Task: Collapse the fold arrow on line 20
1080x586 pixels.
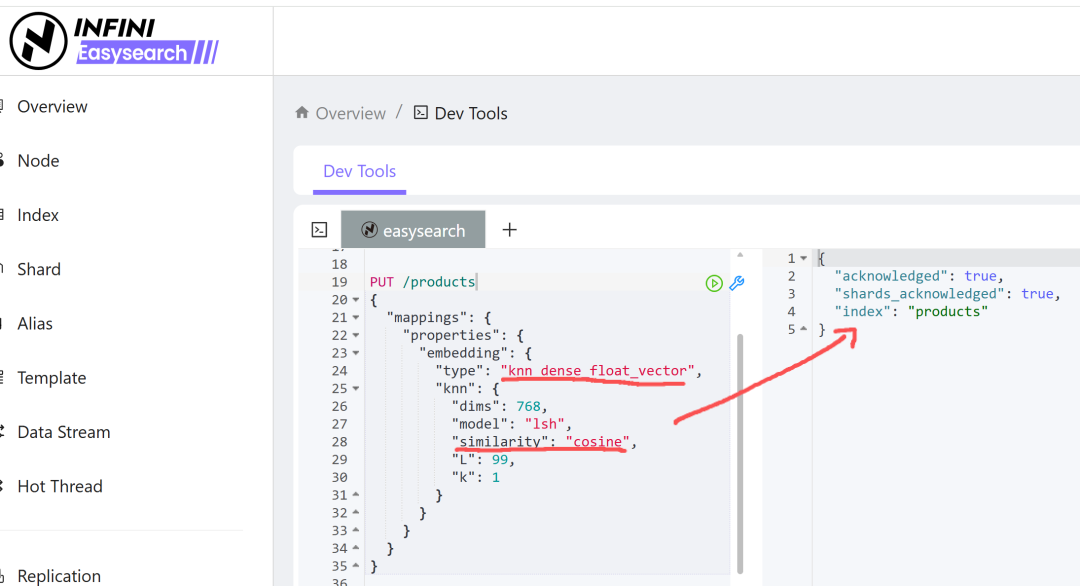Action: 356,300
